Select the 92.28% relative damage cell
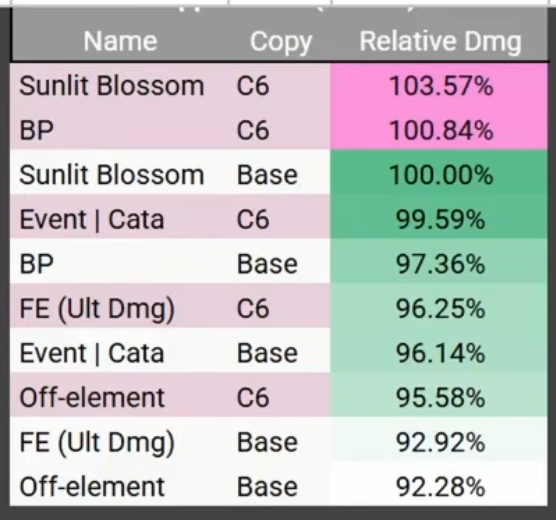The image size is (556, 520). tap(439, 486)
